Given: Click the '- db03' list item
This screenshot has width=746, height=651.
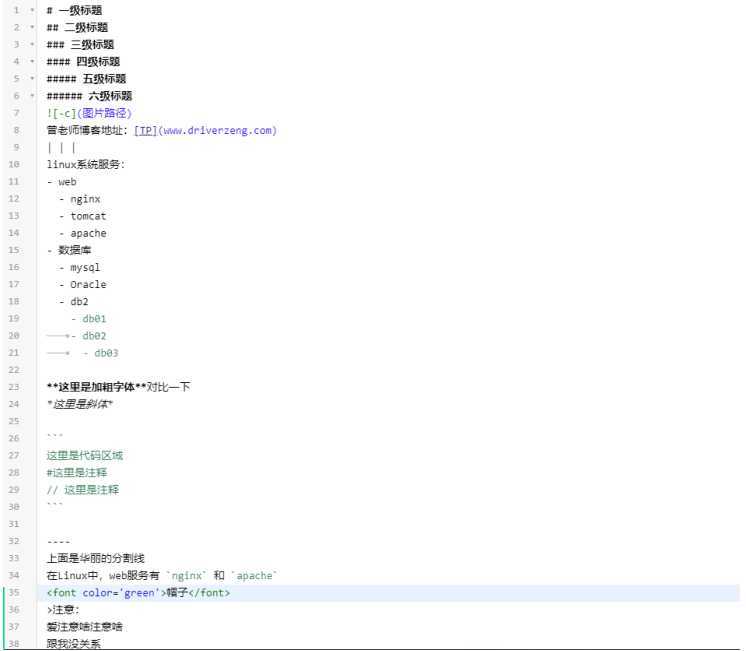Looking at the screenshot, I should (100, 353).
